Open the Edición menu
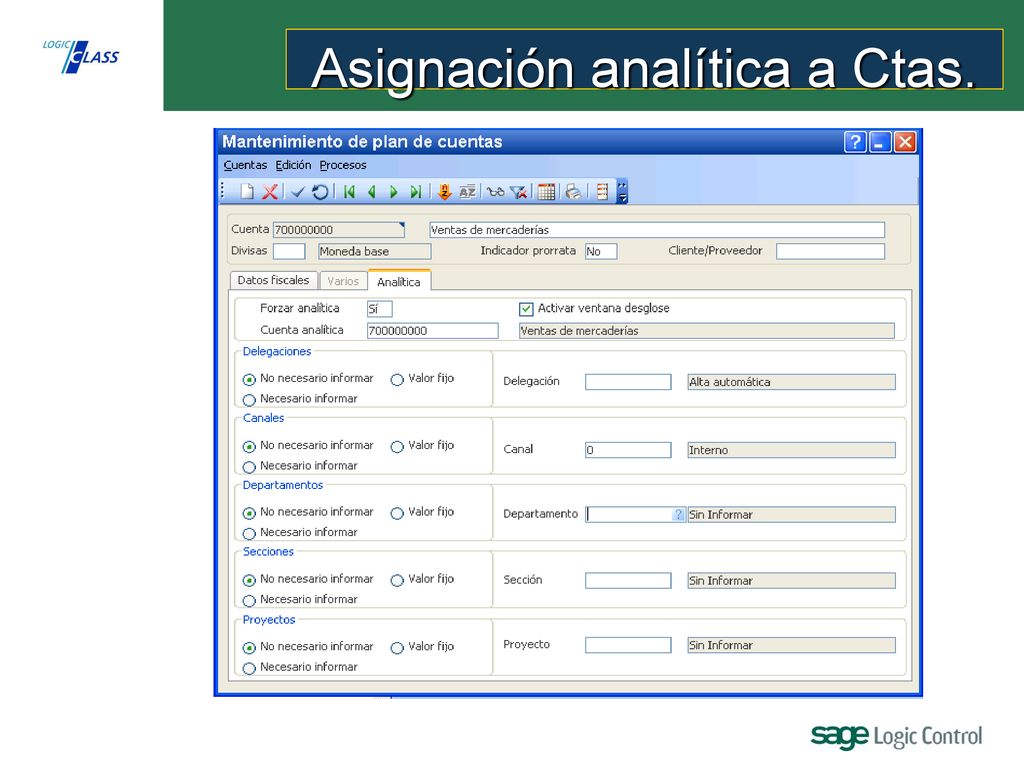This screenshot has width=1024, height=768. [293, 165]
